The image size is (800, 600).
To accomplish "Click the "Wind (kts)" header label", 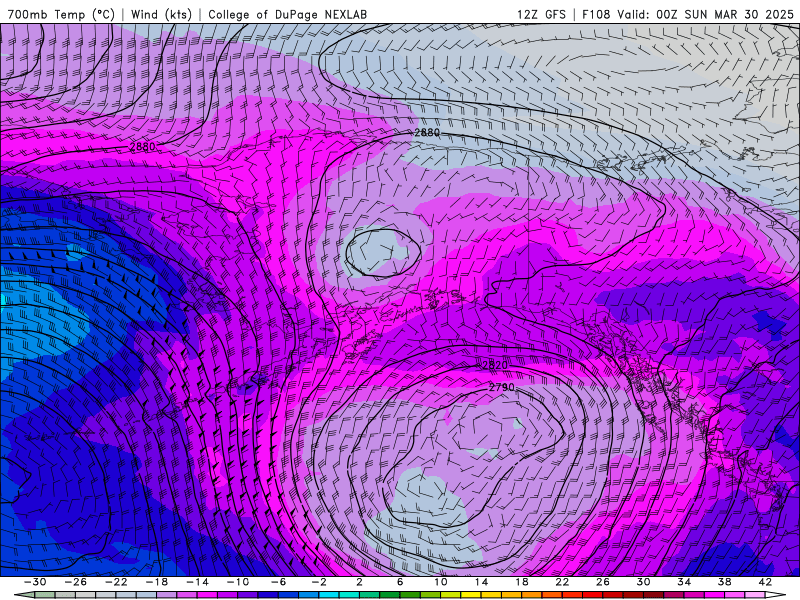I will pos(161,14).
